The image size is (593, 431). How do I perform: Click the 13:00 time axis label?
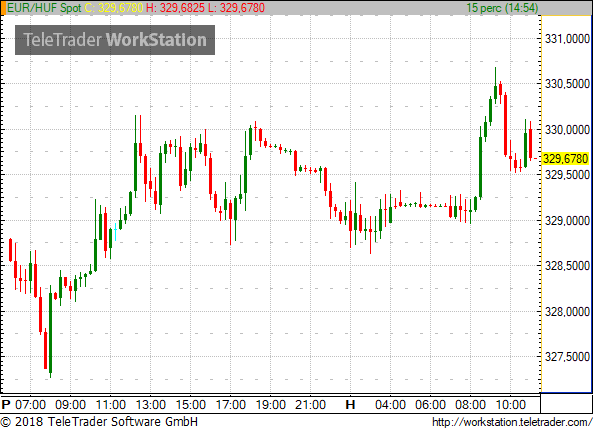click(x=151, y=405)
